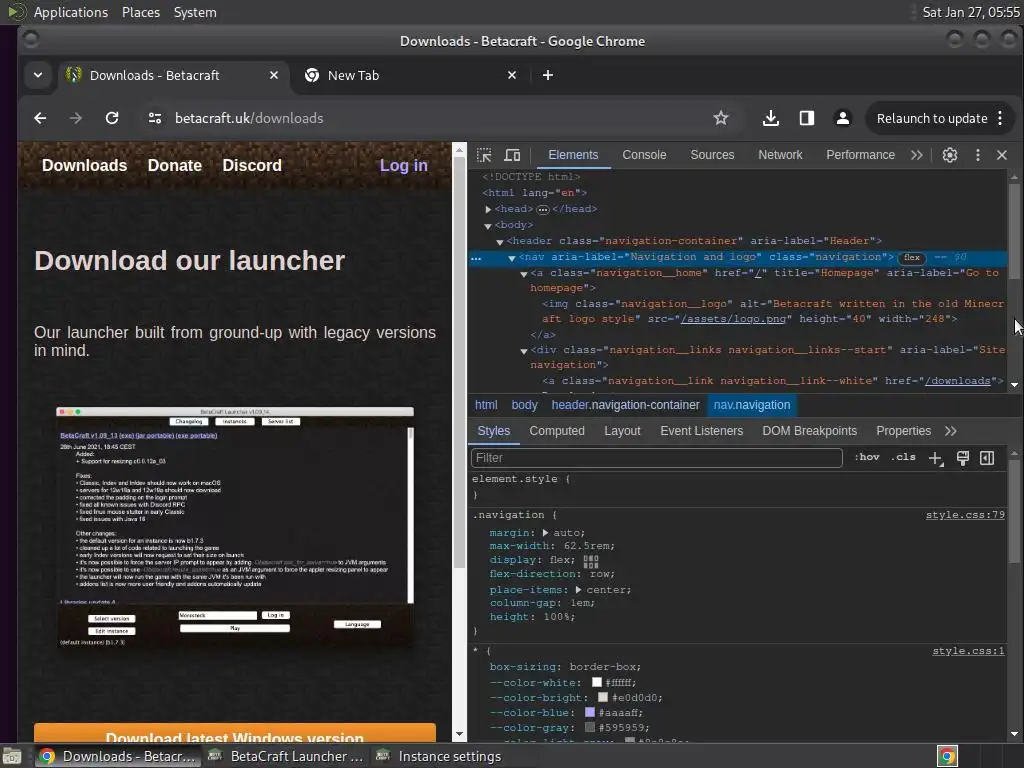The width and height of the screenshot is (1024, 768).
Task: Toggle the .cls class editor button
Action: tap(903, 457)
